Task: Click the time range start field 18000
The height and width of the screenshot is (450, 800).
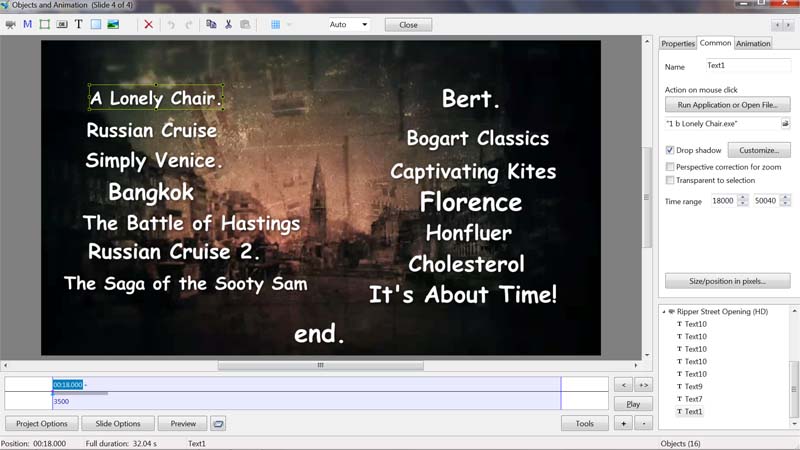Action: pyautogui.click(x=723, y=201)
